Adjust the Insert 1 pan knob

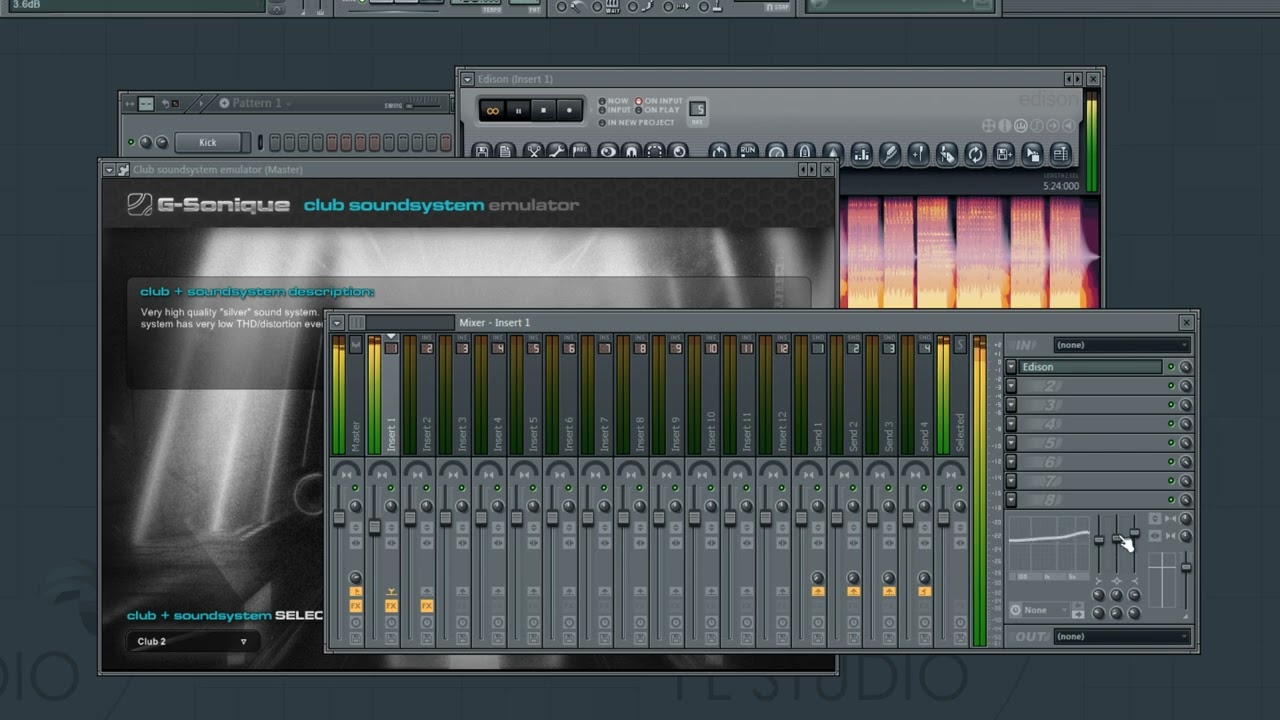point(391,507)
